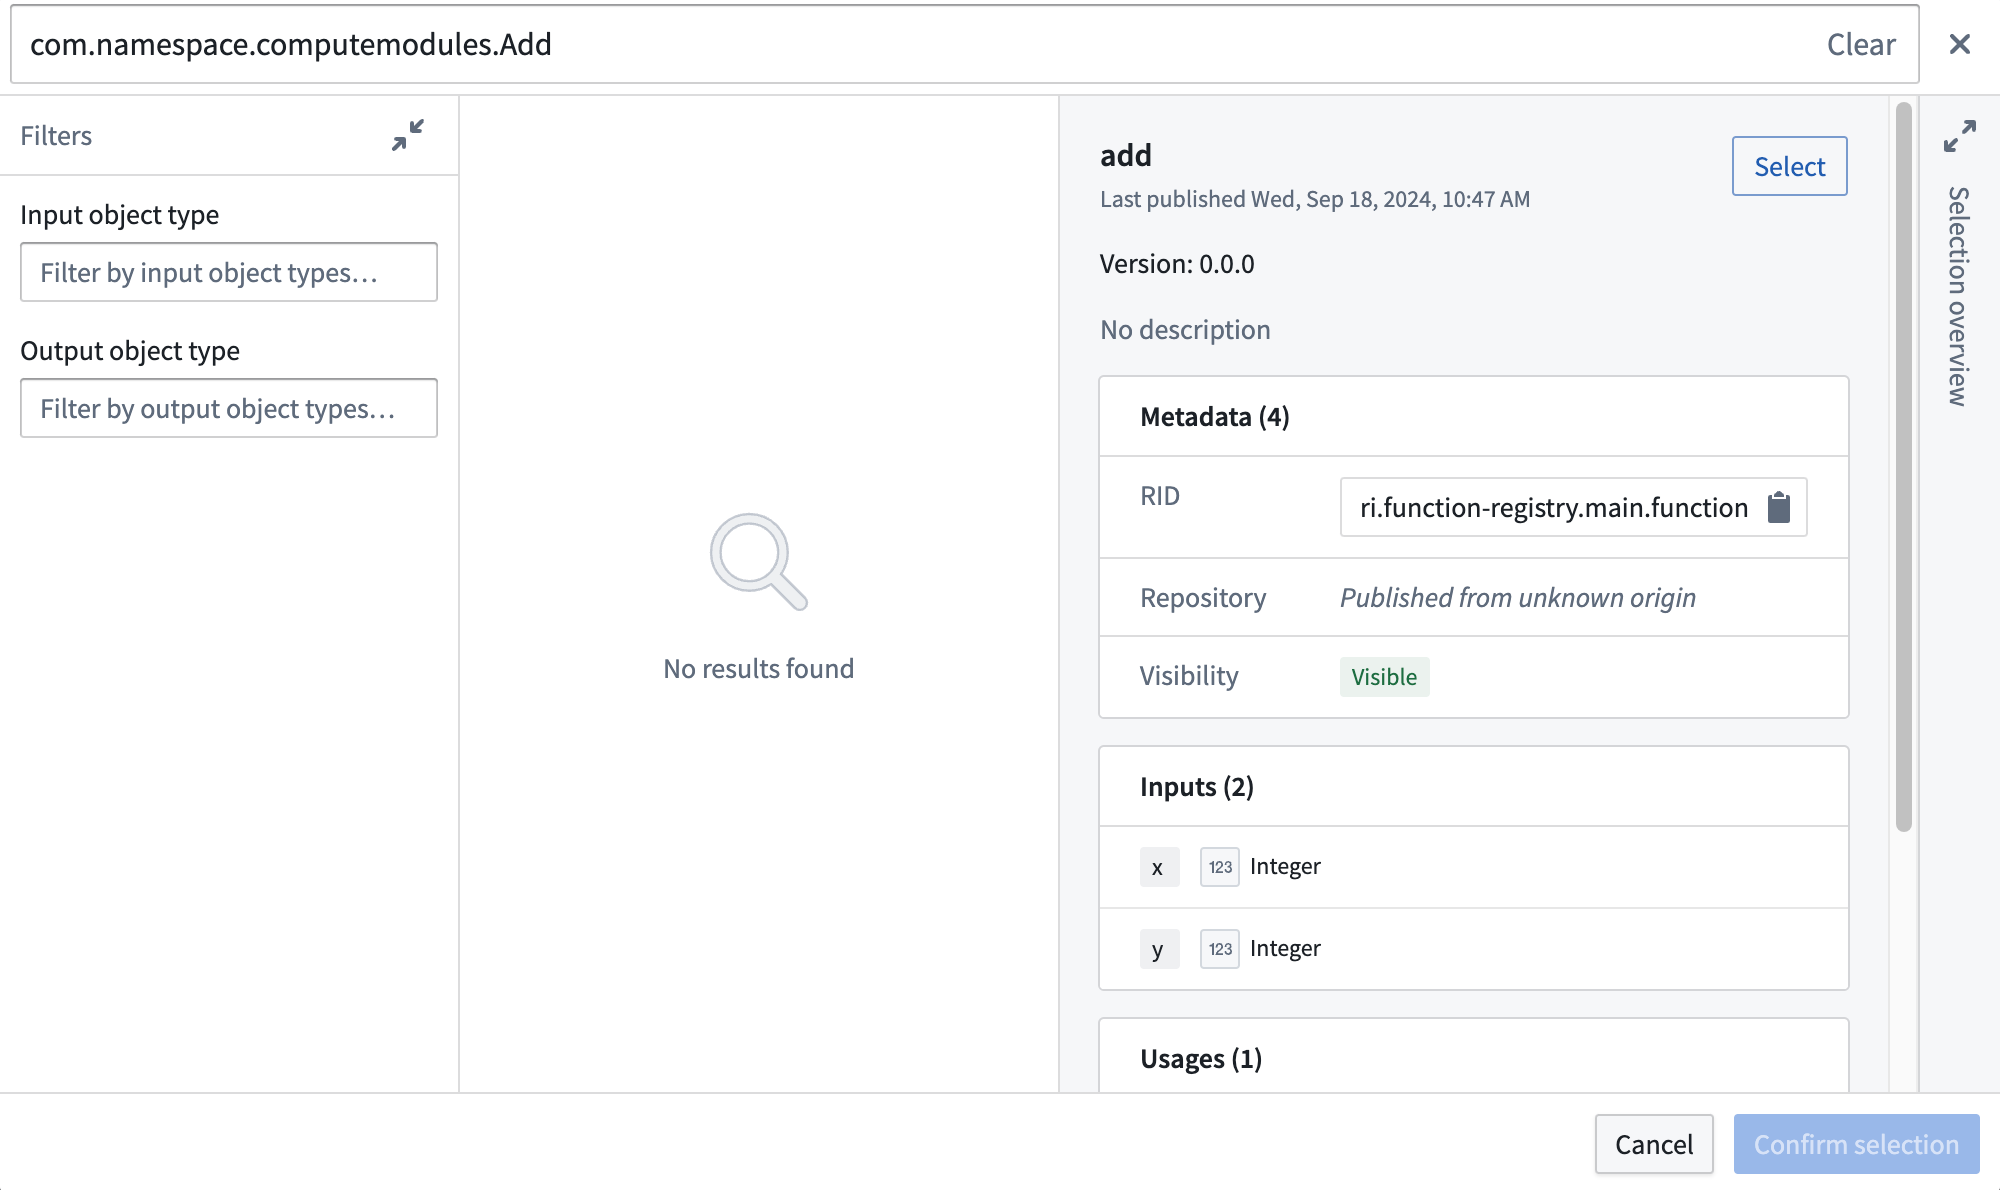Cancel the function selection
Viewport: 2000px width, 1190px height.
coord(1653,1144)
